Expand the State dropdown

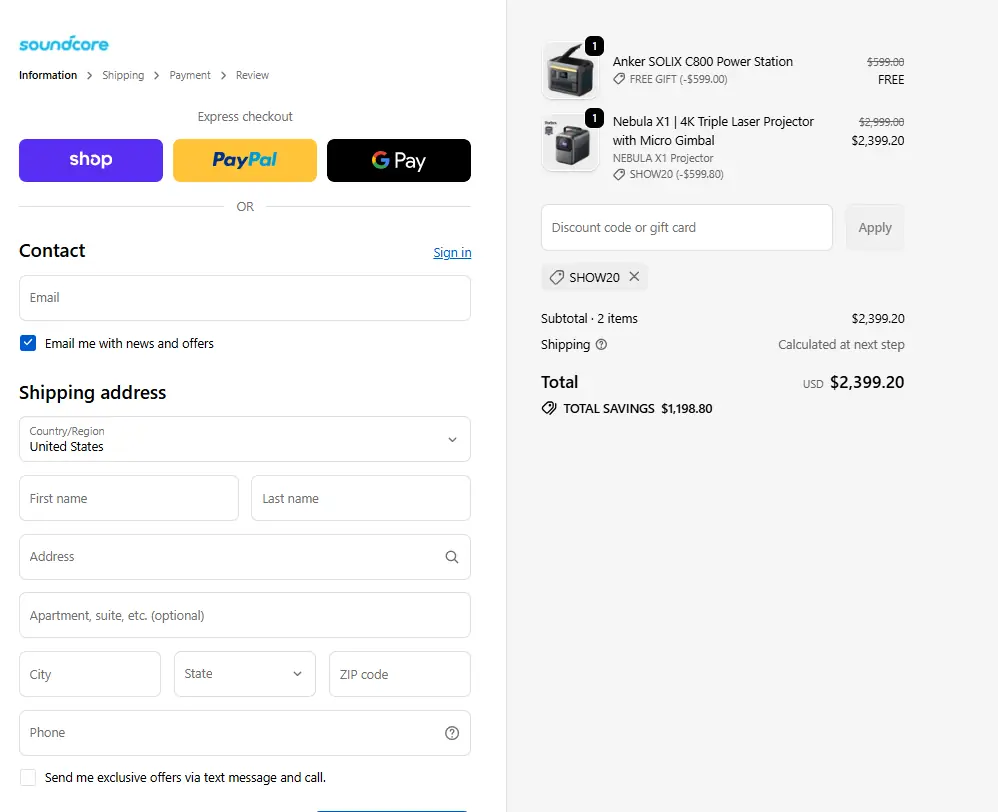tap(245, 674)
